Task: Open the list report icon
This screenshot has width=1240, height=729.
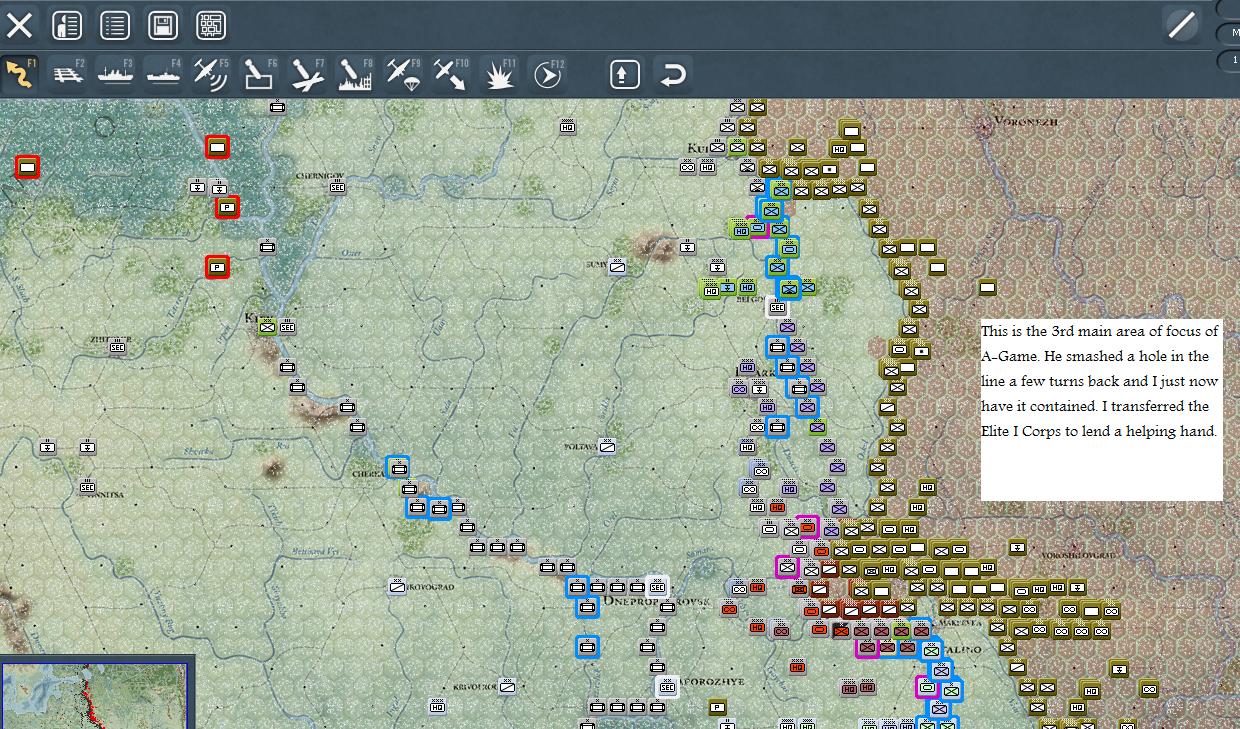Action: [115, 25]
